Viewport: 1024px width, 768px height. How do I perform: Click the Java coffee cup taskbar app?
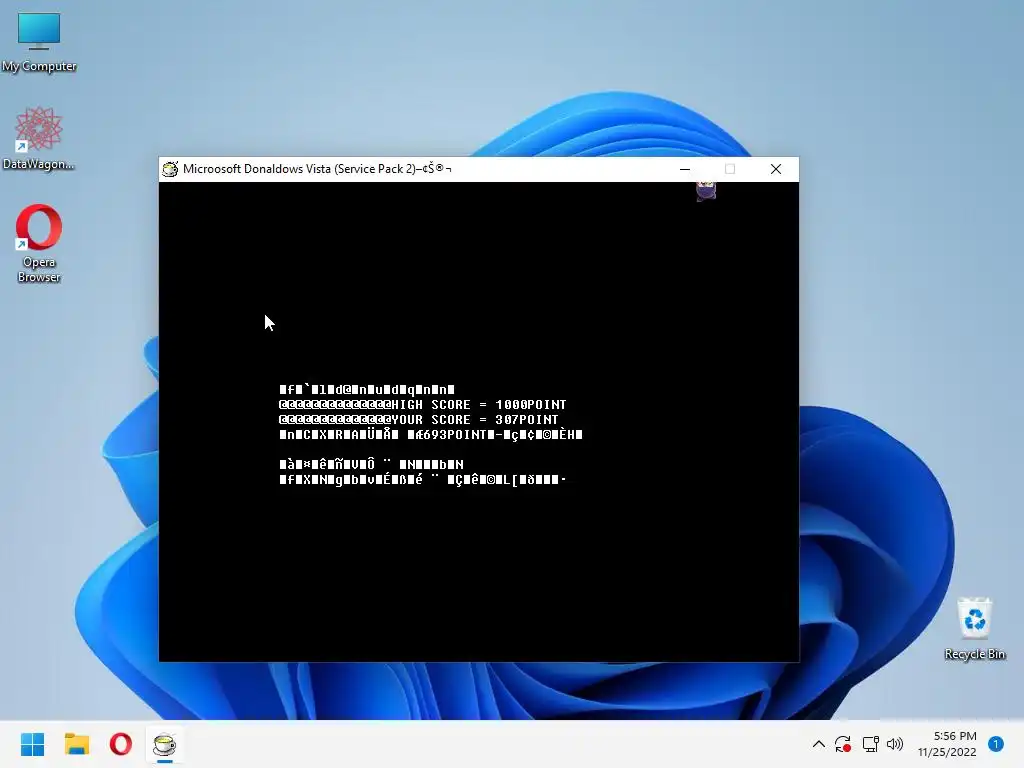pos(165,744)
